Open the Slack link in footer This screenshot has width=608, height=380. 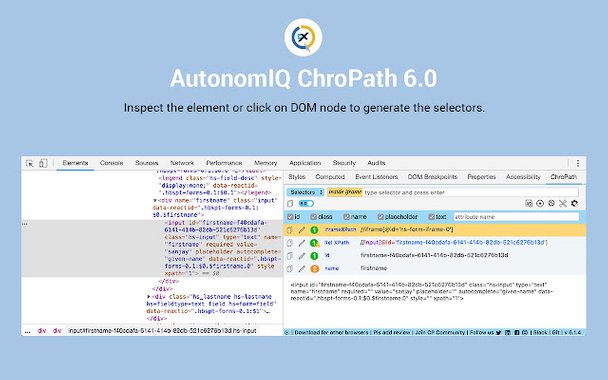(540, 333)
